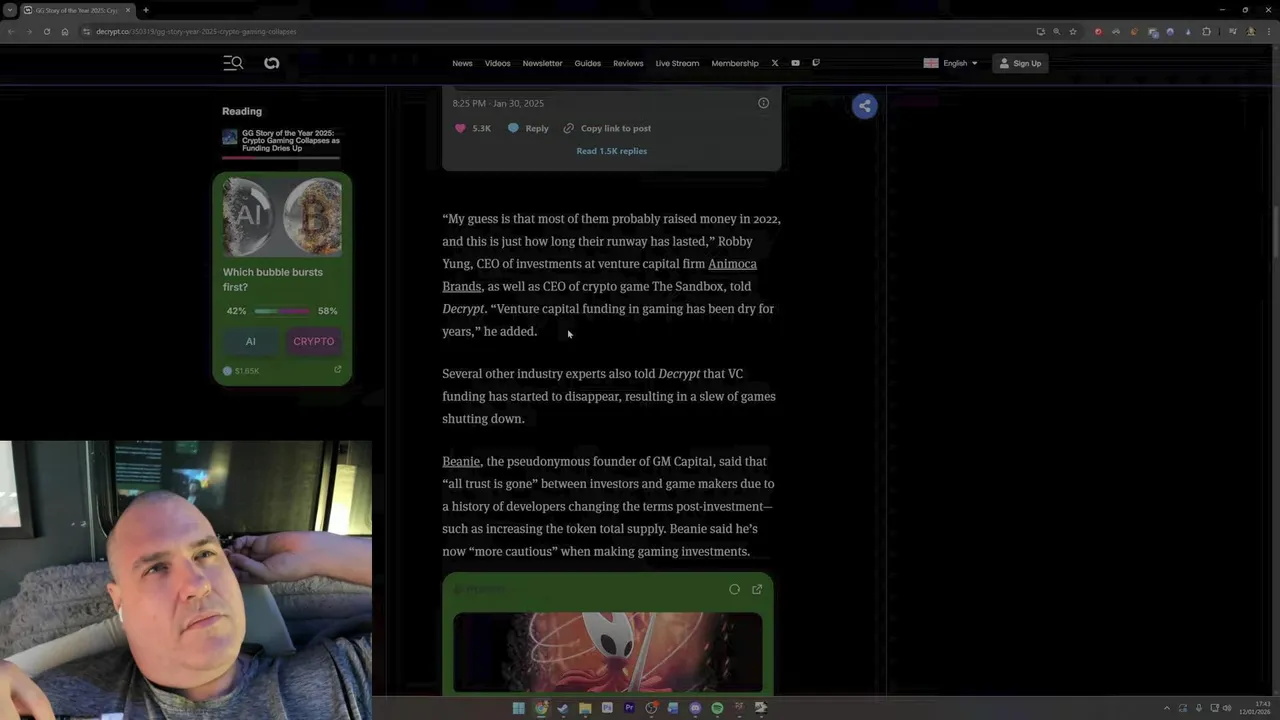Screen dimensions: 1280x720
Task: Click the $1.65K poll volume text
Action: coord(247,371)
